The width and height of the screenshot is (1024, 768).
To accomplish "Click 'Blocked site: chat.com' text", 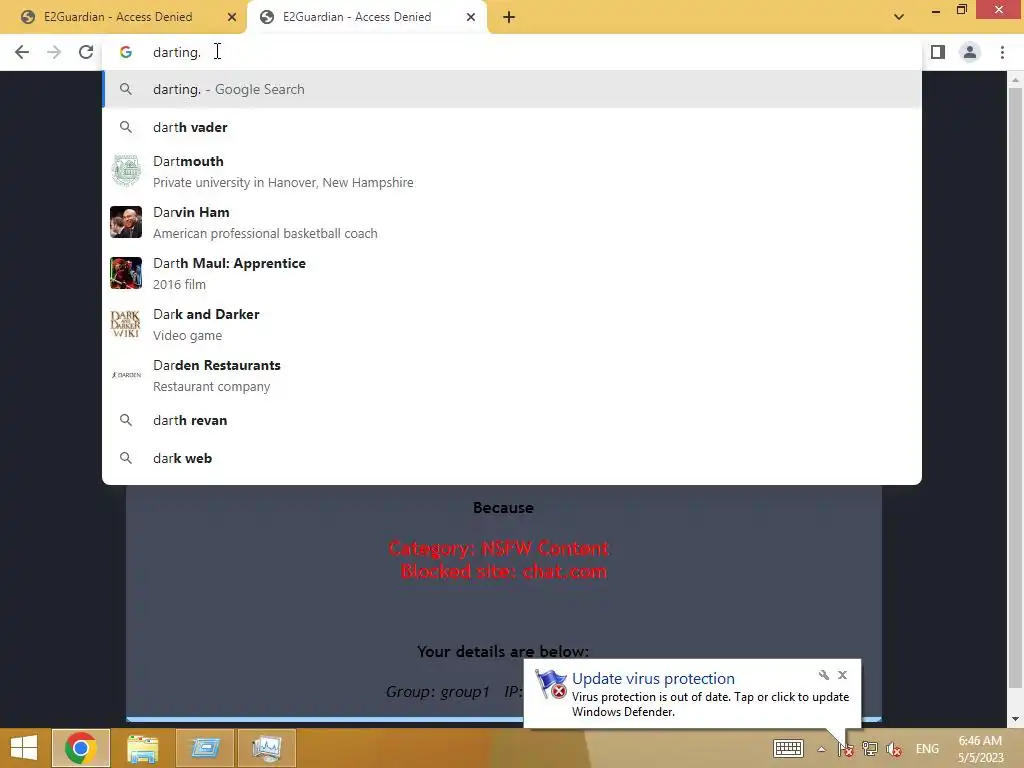I will coord(504,571).
